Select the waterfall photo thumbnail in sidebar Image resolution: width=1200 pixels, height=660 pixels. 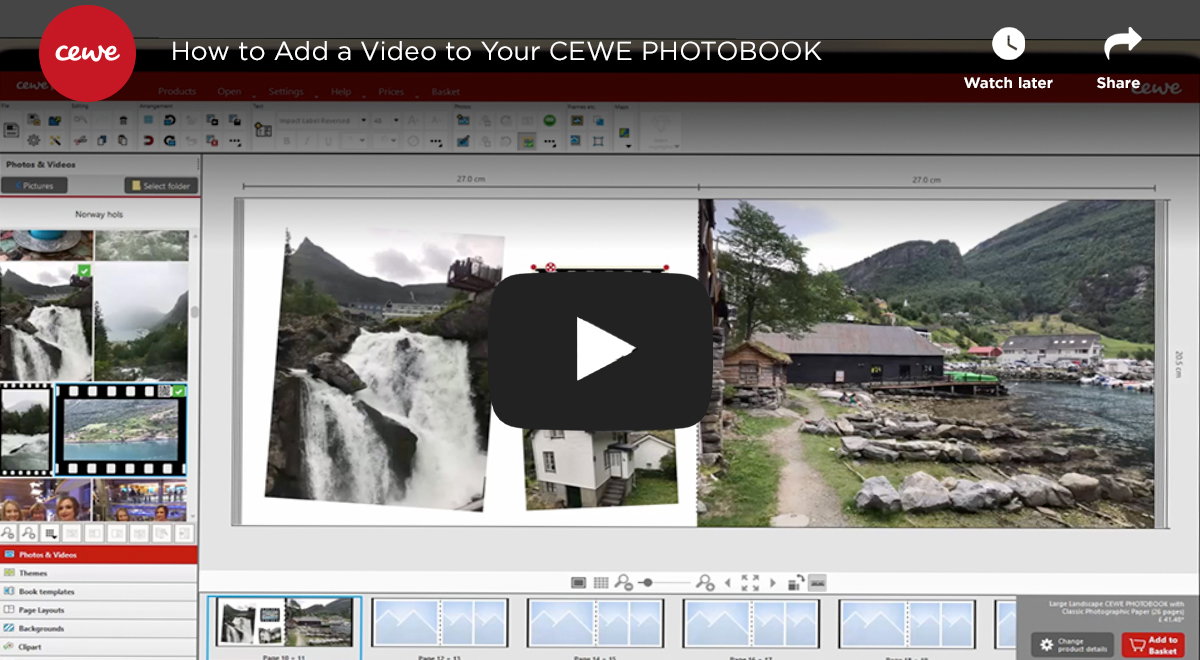(x=46, y=321)
